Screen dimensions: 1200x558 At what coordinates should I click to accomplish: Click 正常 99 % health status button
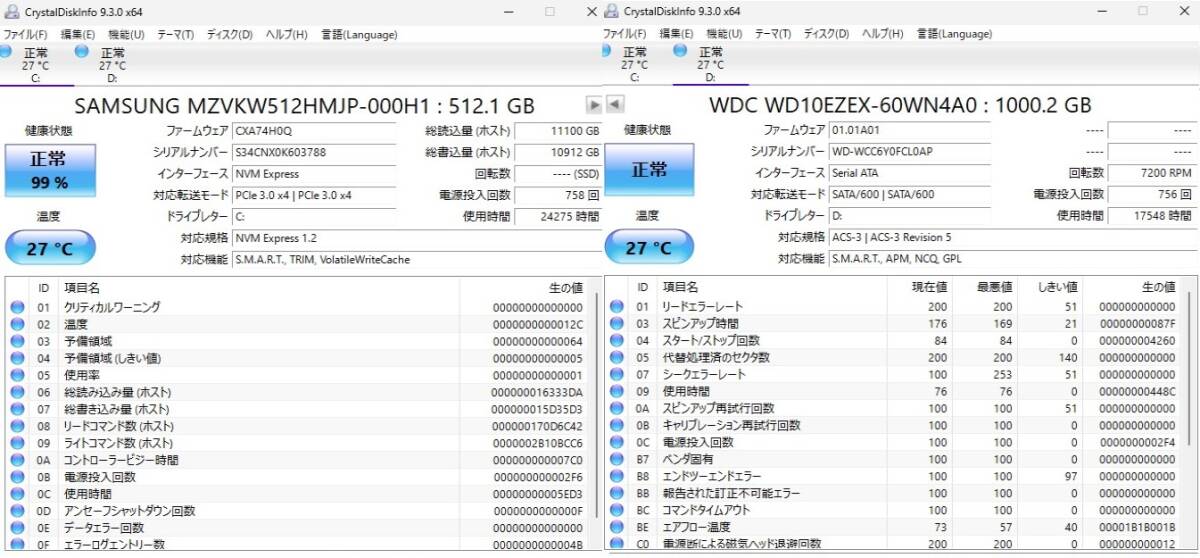tap(49, 170)
